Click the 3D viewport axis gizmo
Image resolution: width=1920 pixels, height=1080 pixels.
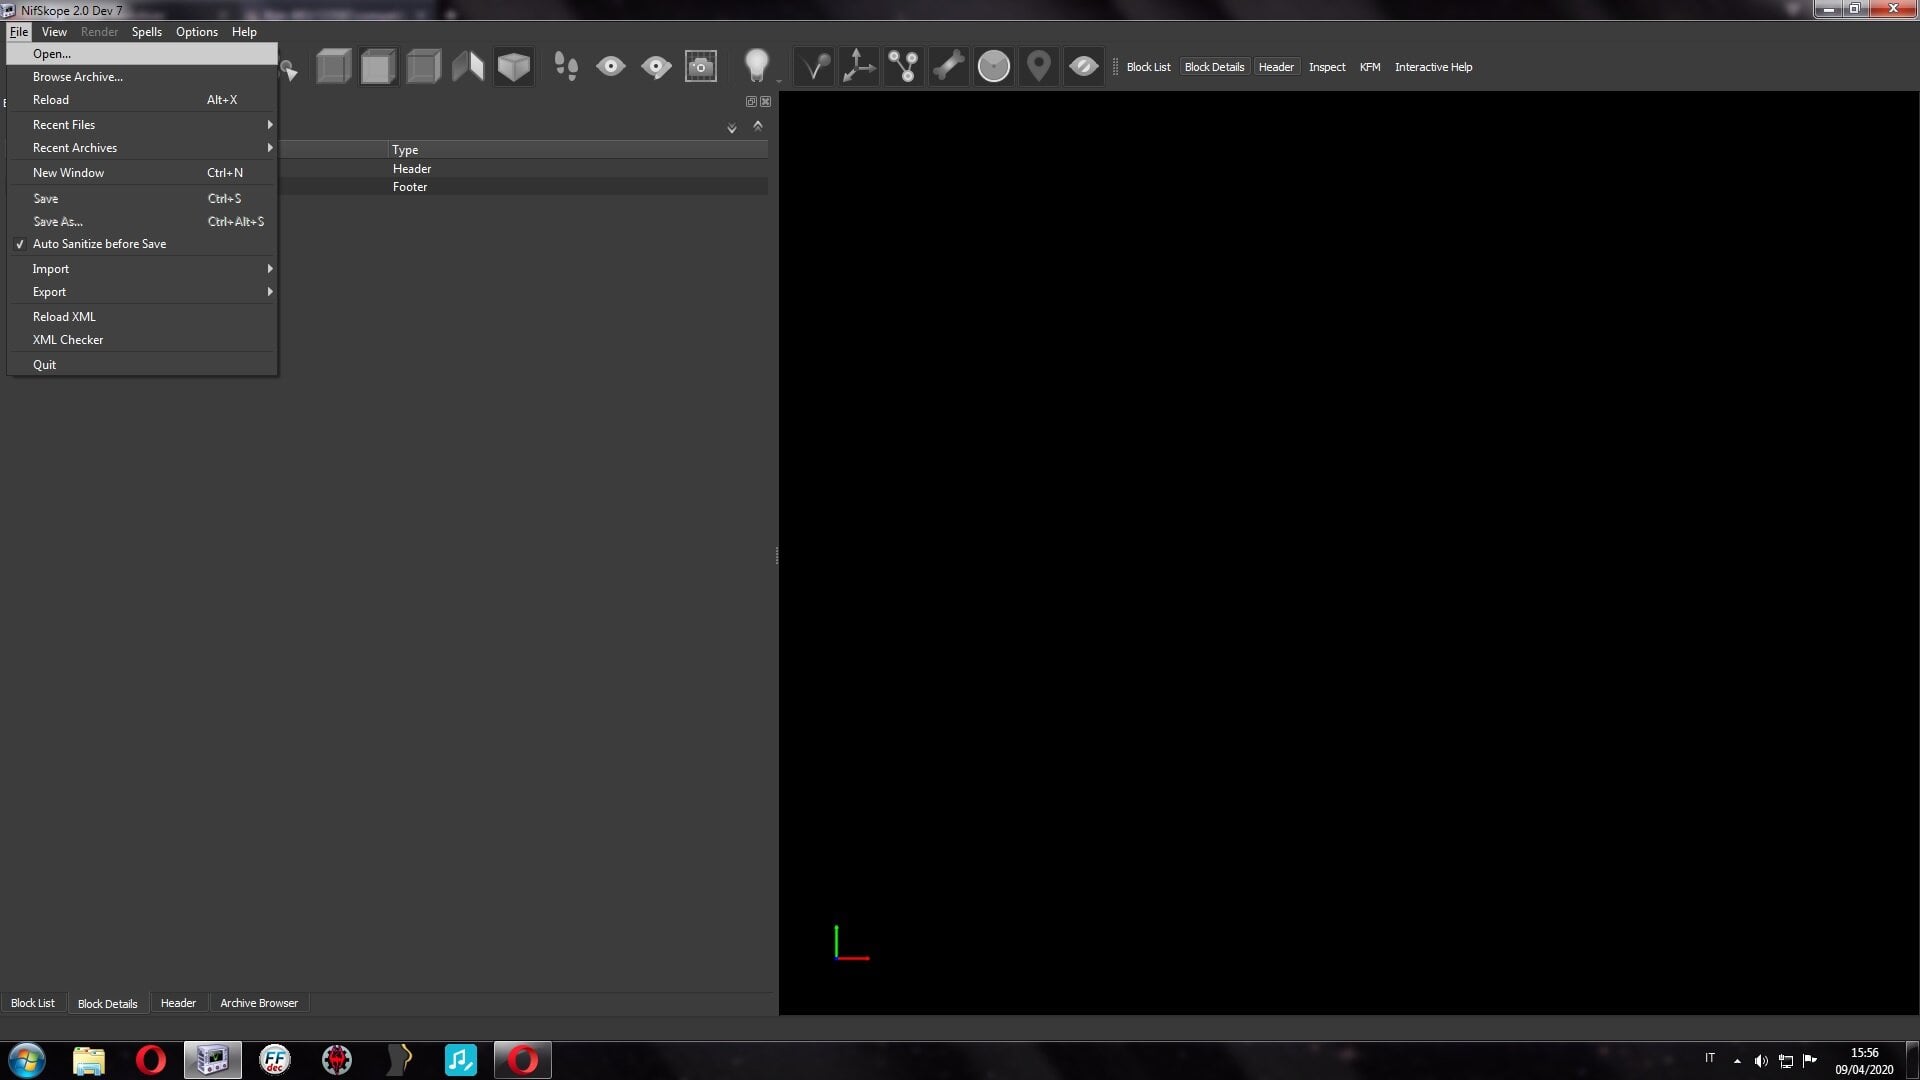(851, 943)
